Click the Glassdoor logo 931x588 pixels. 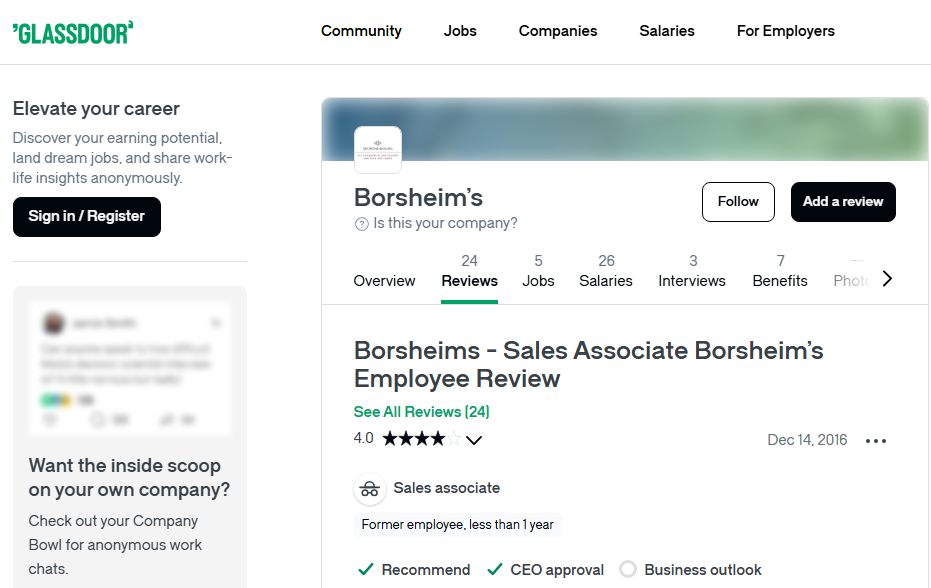(73, 33)
